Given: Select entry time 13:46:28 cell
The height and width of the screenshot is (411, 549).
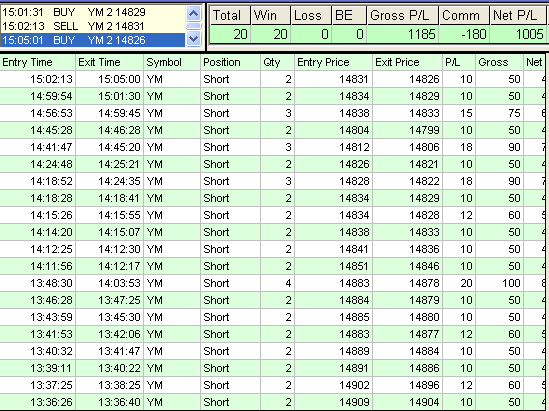Looking at the screenshot, I should click(37, 300).
